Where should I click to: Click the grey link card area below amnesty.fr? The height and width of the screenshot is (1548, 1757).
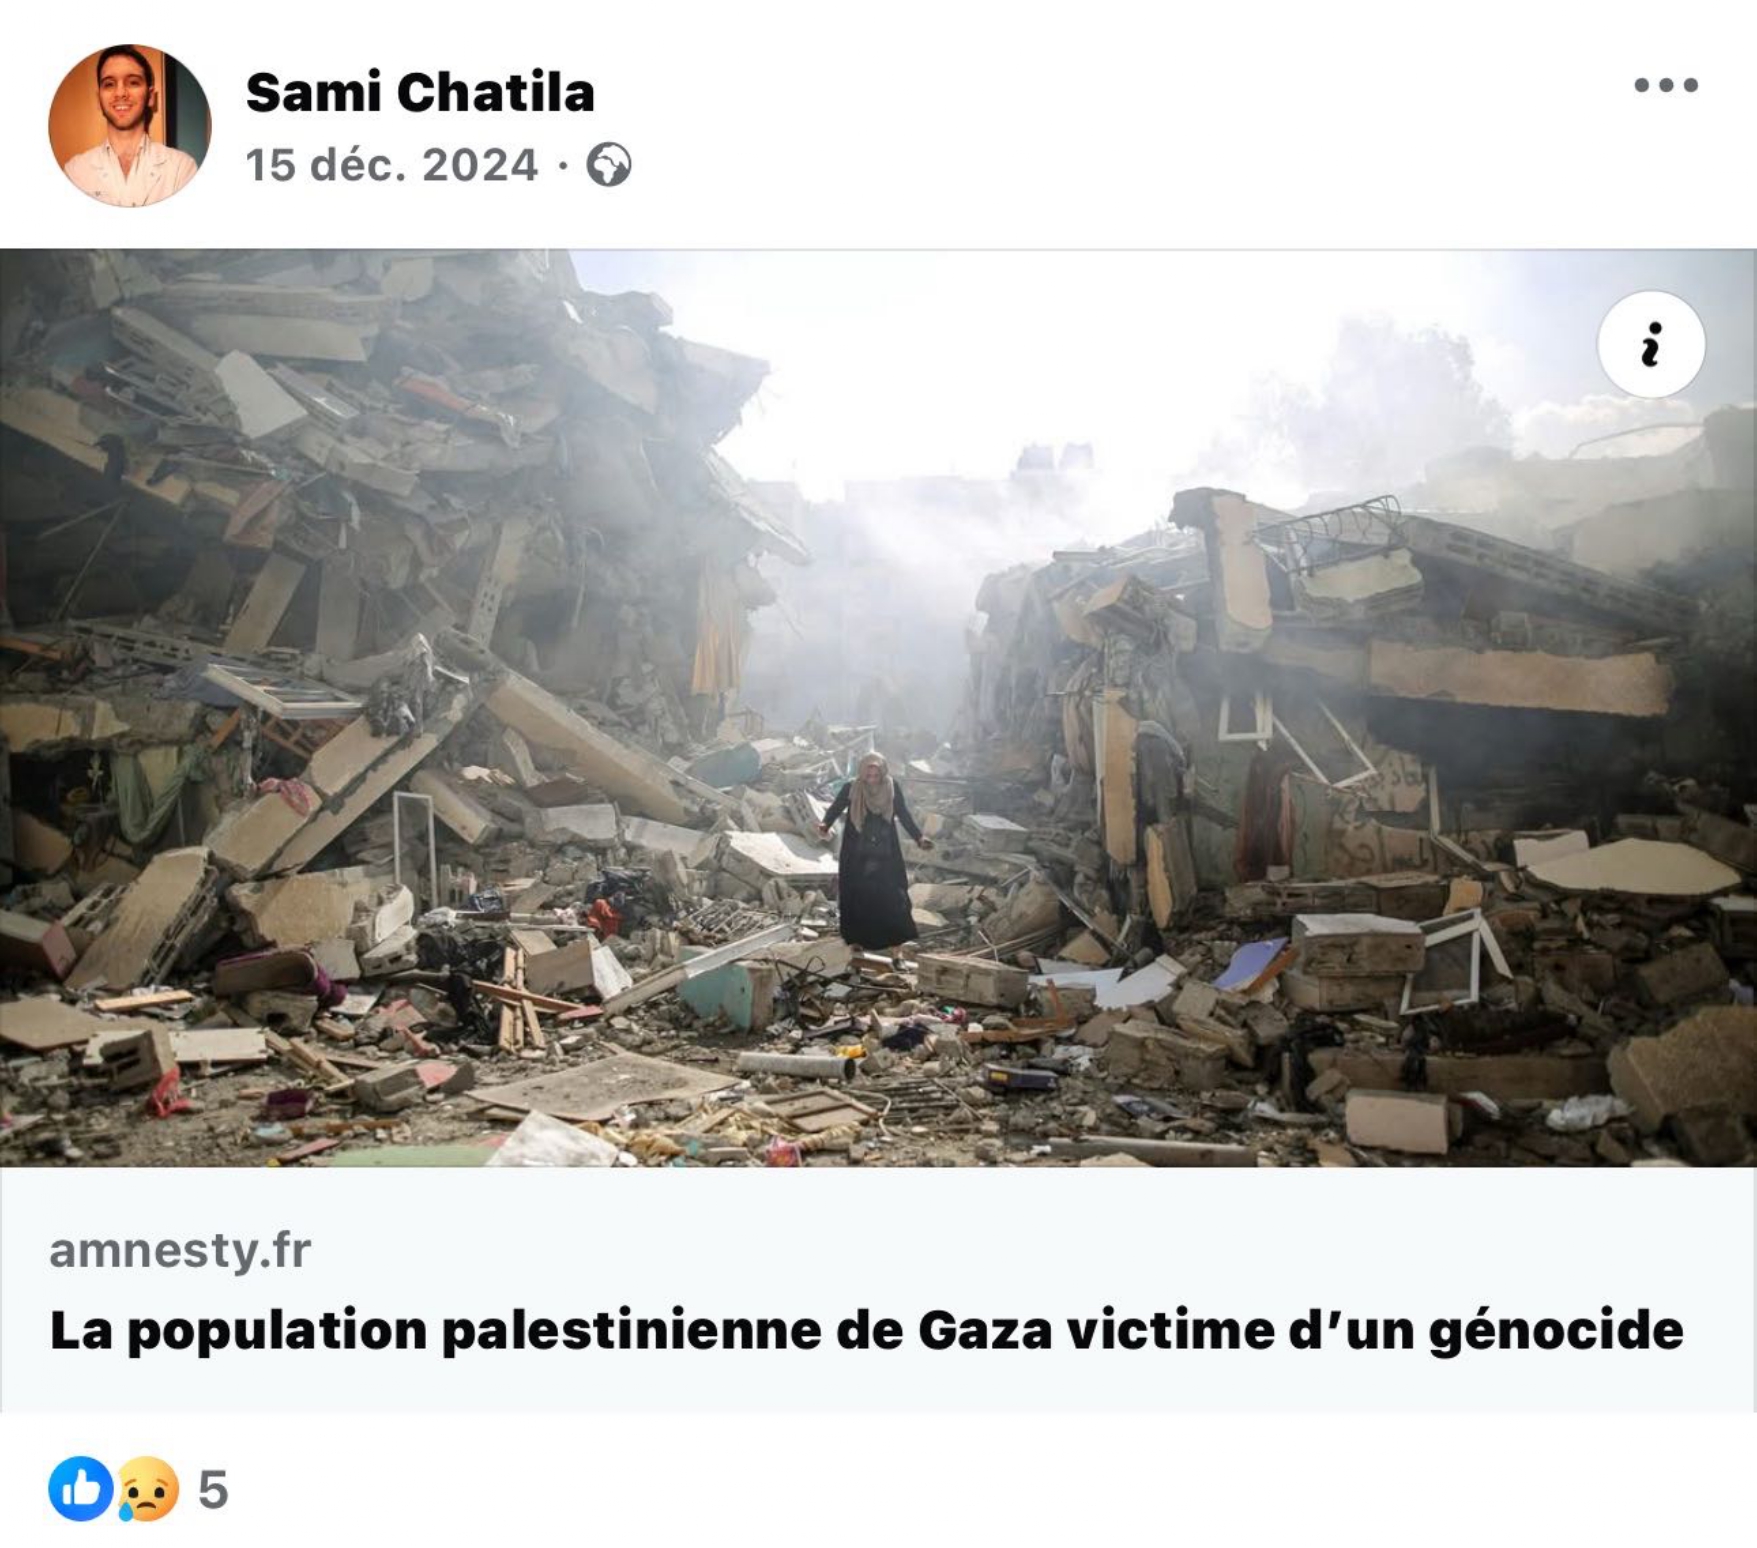[878, 1290]
